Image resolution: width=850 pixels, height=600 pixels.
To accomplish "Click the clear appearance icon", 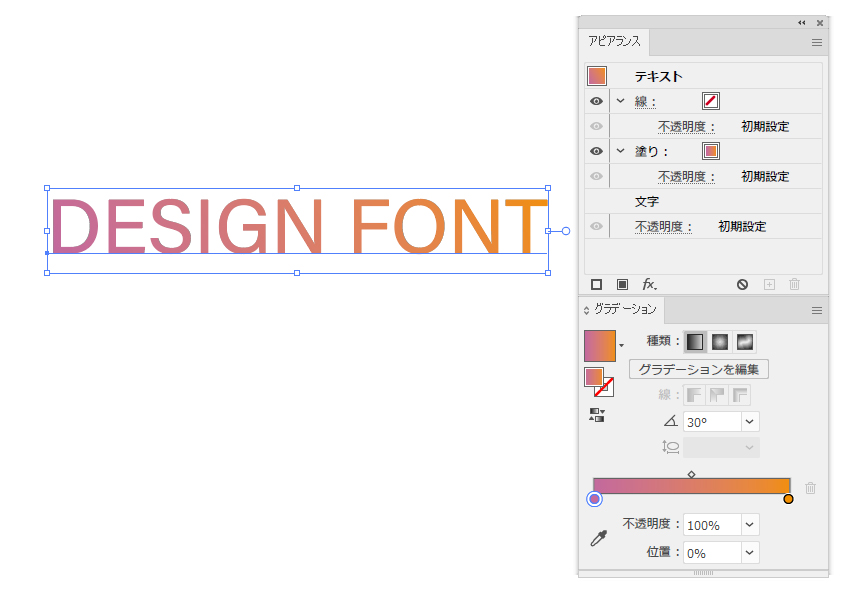I will pos(742,284).
